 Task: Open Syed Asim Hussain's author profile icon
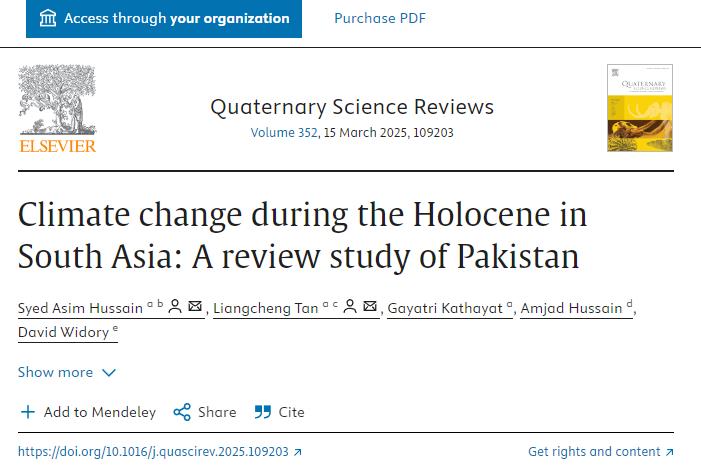[174, 307]
